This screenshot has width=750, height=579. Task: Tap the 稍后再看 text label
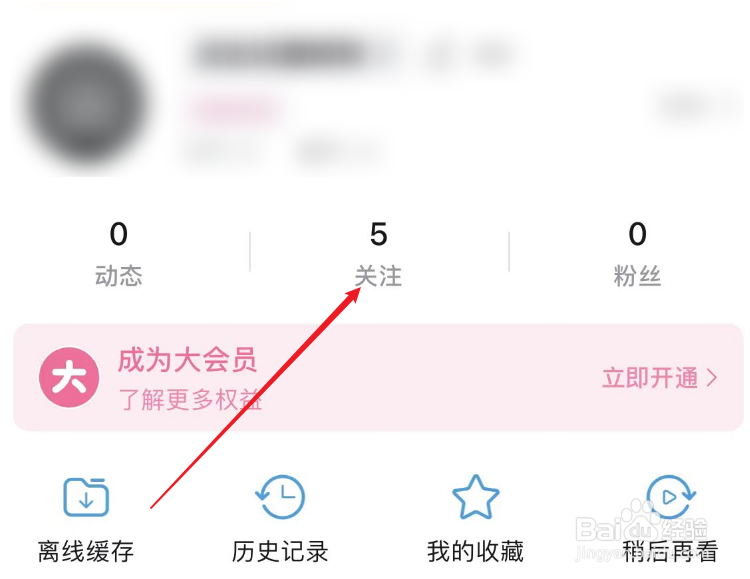[x=670, y=551]
